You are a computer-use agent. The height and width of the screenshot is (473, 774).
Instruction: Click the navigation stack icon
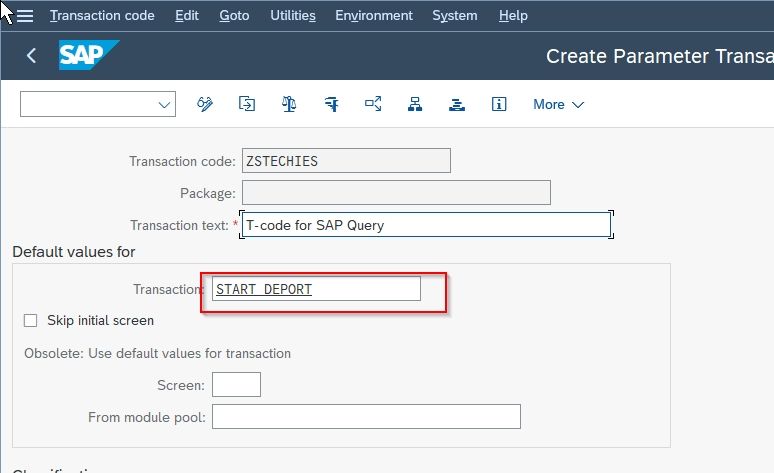coord(457,104)
